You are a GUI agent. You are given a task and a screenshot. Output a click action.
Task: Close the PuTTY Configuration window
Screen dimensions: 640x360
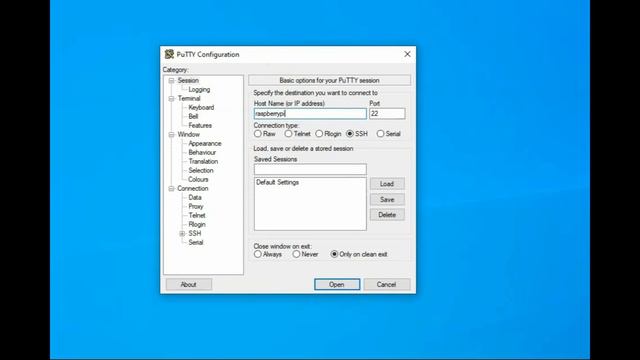click(x=407, y=54)
